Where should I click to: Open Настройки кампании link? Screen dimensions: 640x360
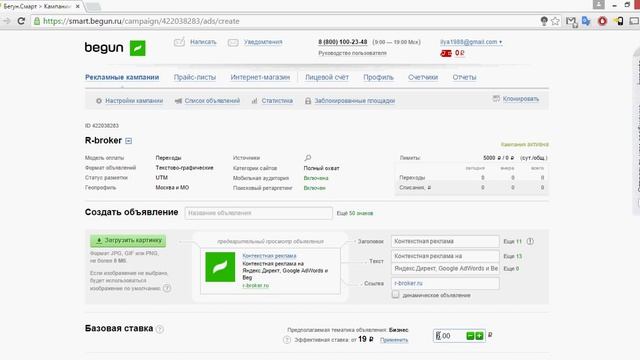coord(134,101)
